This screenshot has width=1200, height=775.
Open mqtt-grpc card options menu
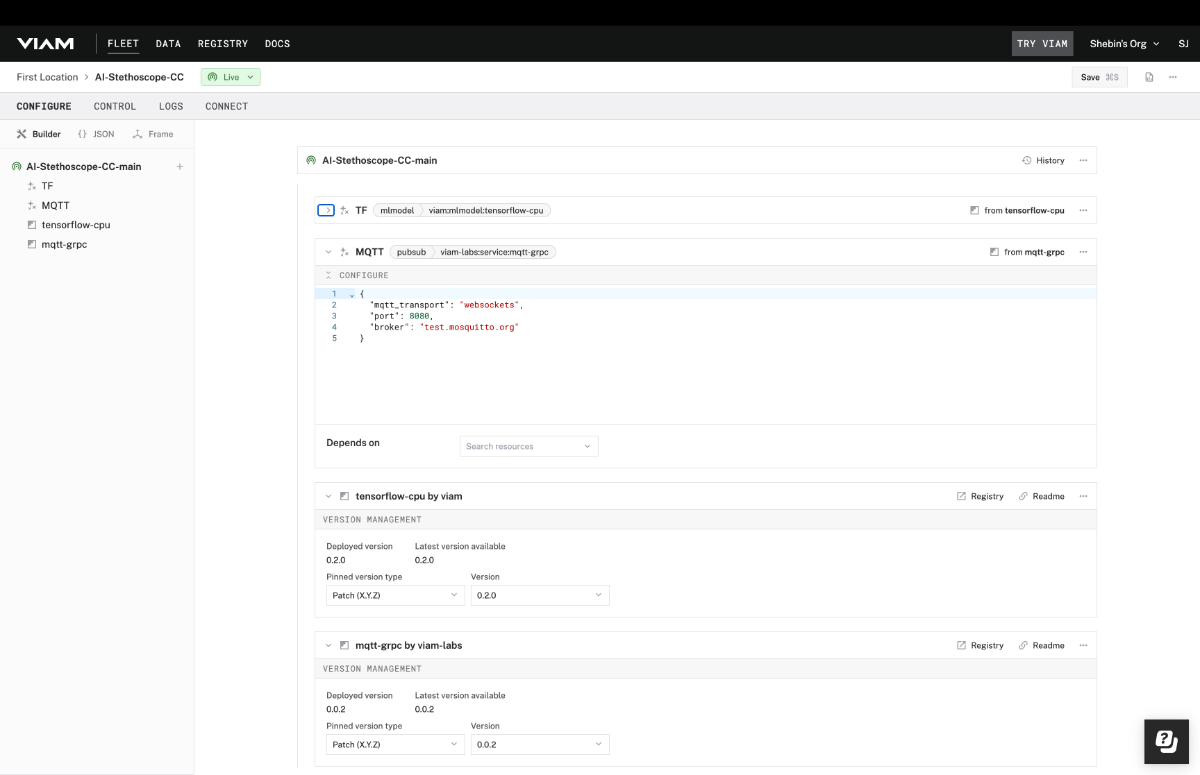pyautogui.click(x=1083, y=645)
